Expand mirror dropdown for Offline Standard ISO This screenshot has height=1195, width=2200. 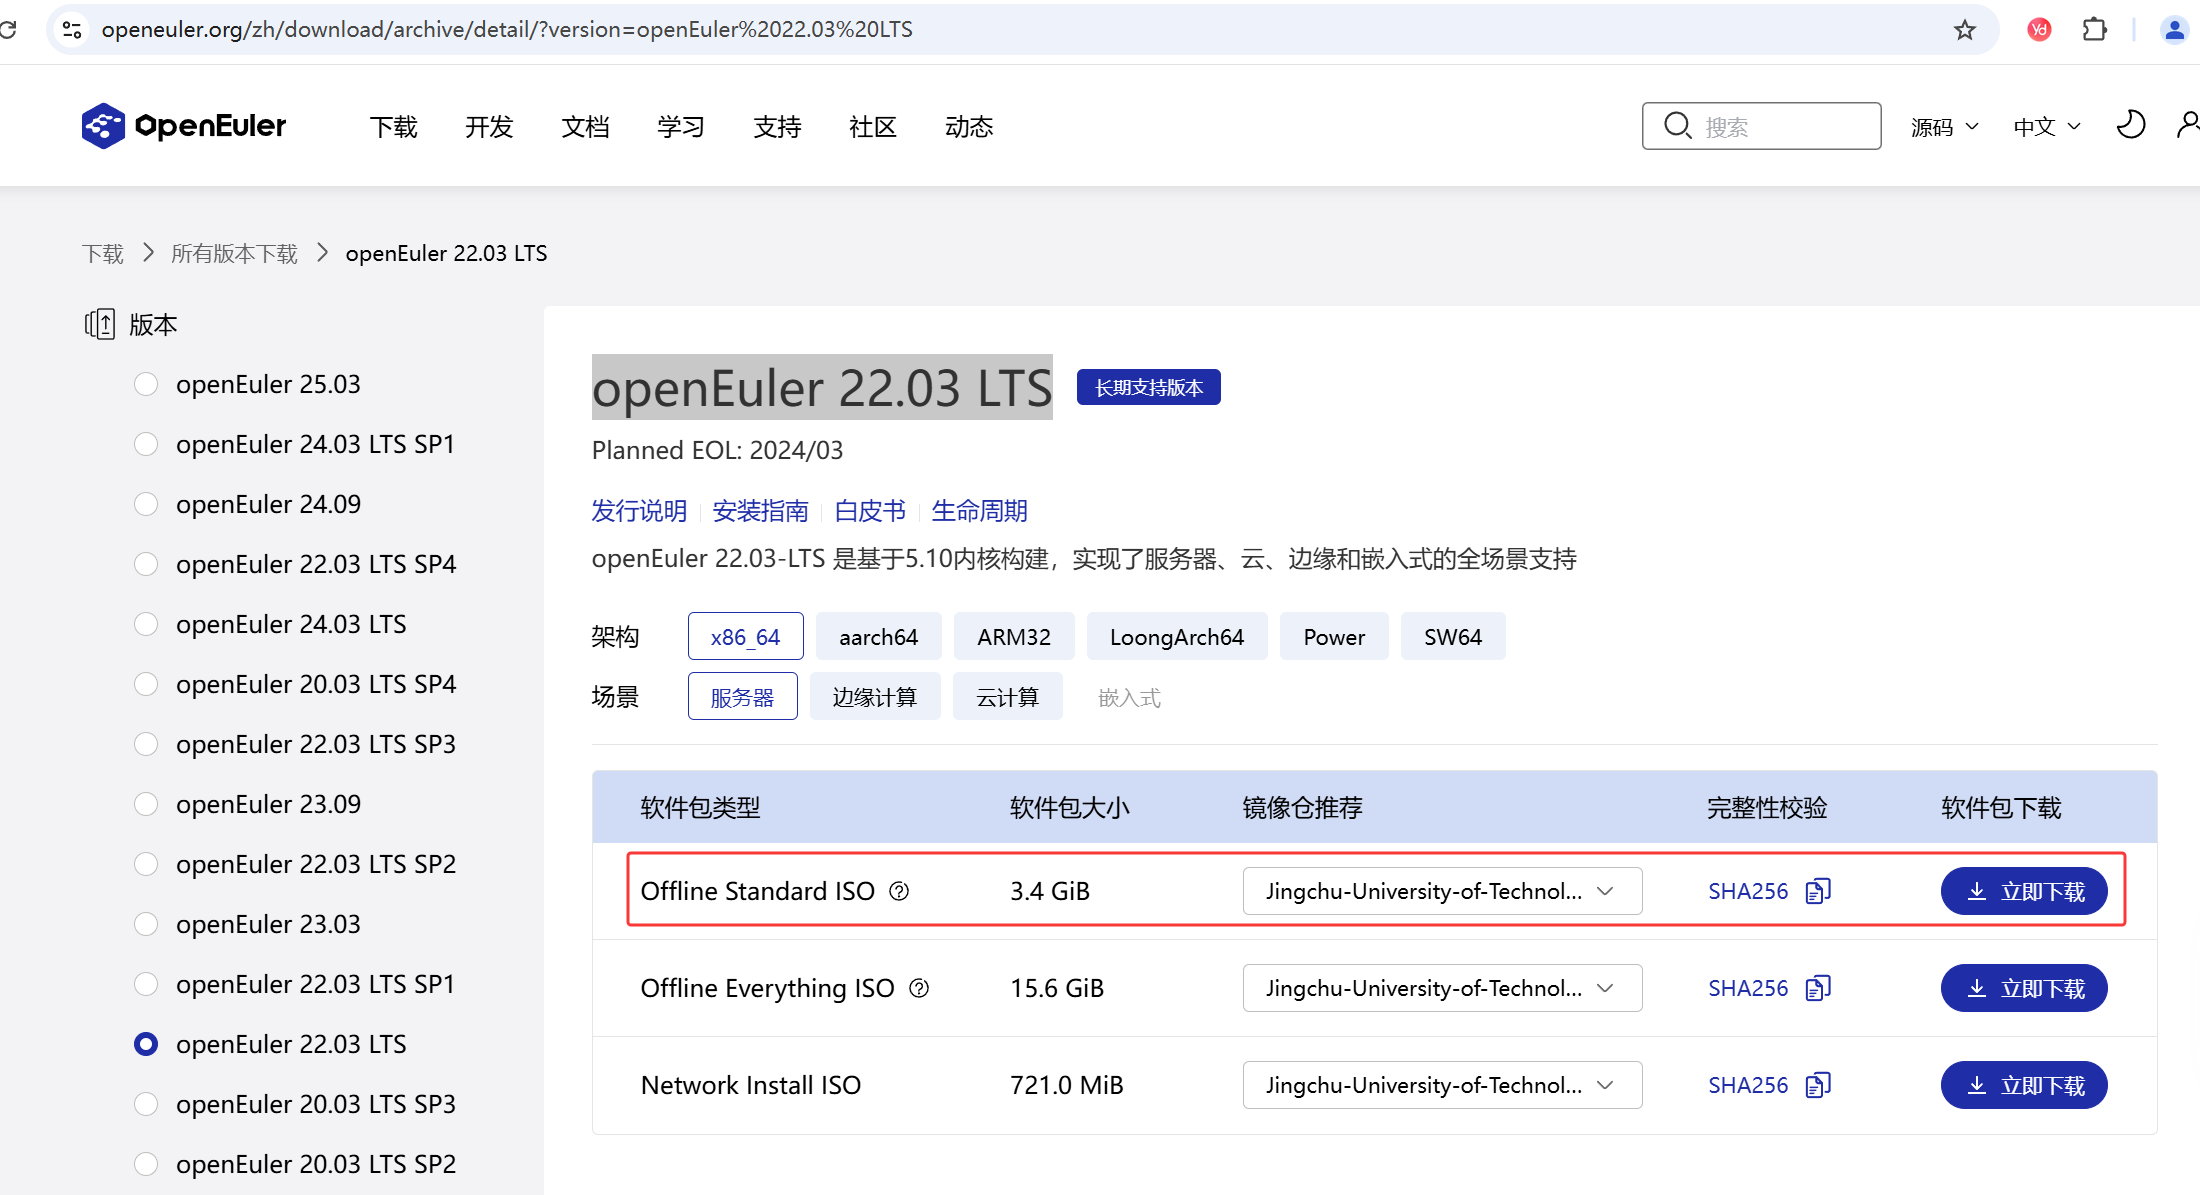1442,891
